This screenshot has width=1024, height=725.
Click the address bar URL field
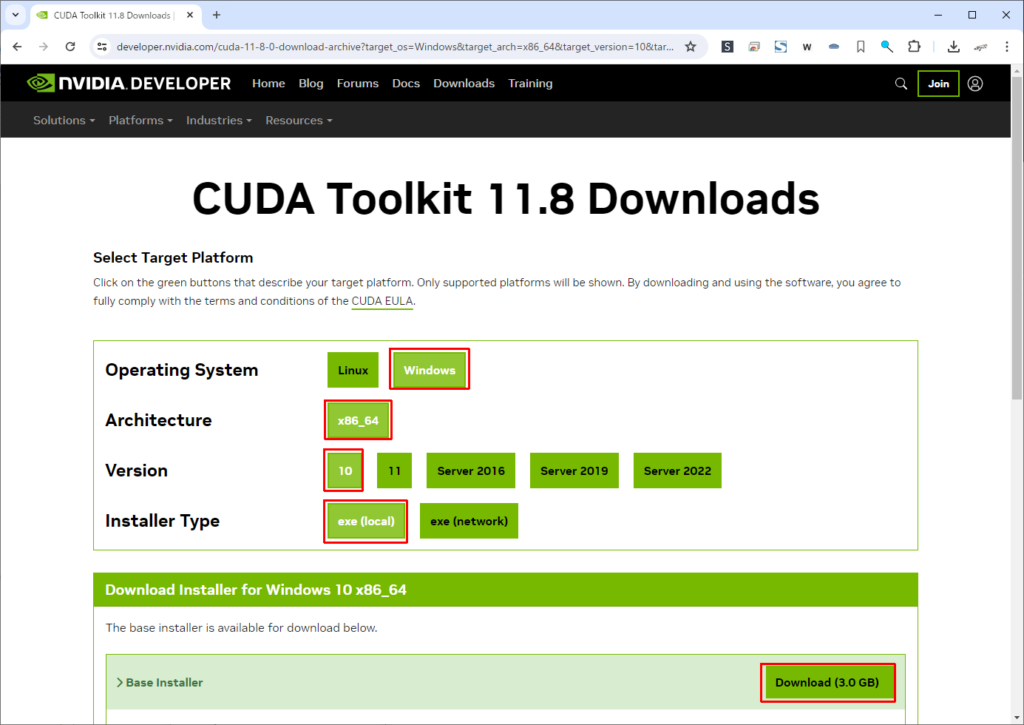pyautogui.click(x=395, y=46)
